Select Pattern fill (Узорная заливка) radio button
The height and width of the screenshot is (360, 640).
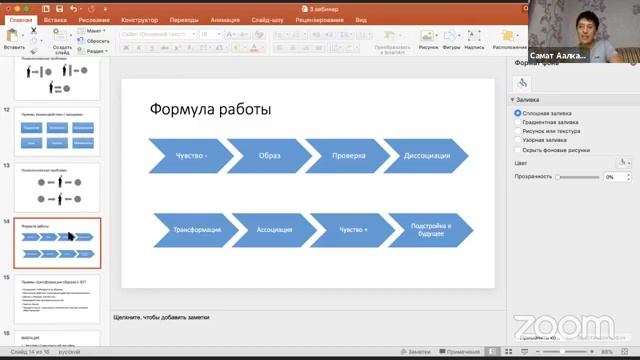pyautogui.click(x=518, y=140)
